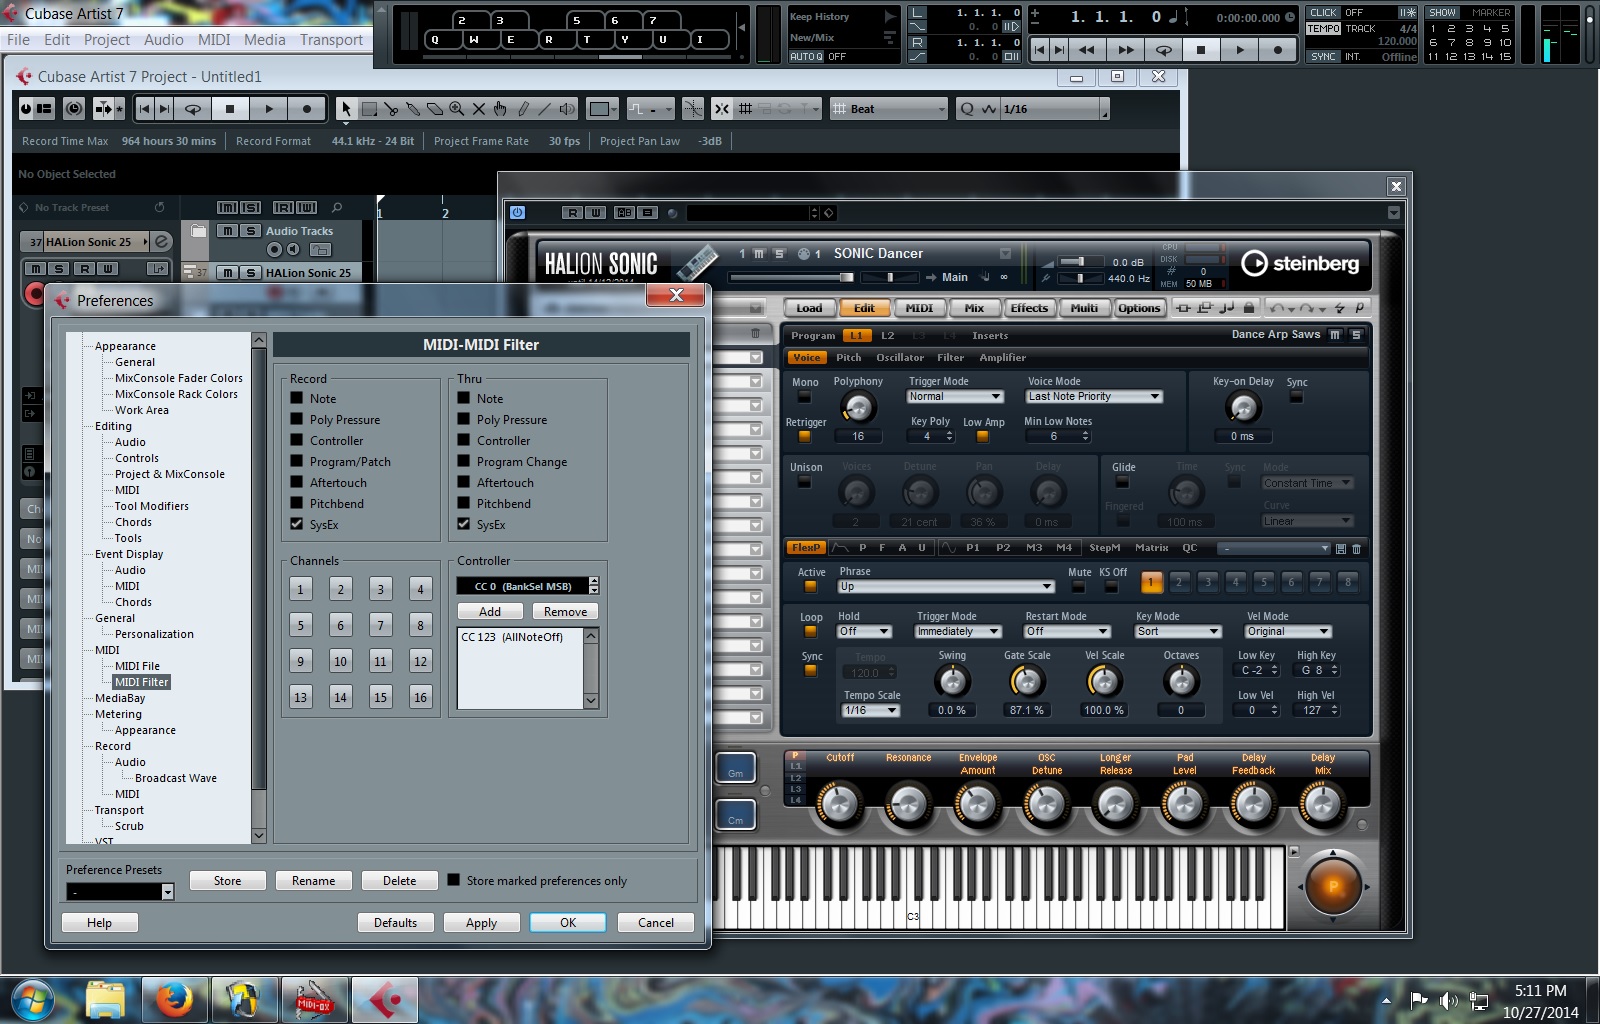Click transport bar Play button at top
Image resolution: width=1600 pixels, height=1024 pixels.
point(1240,49)
